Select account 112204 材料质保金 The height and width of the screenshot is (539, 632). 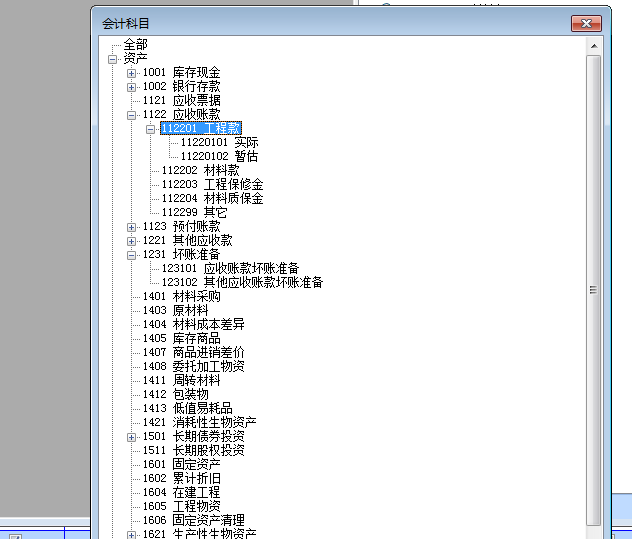pyautogui.click(x=212, y=198)
